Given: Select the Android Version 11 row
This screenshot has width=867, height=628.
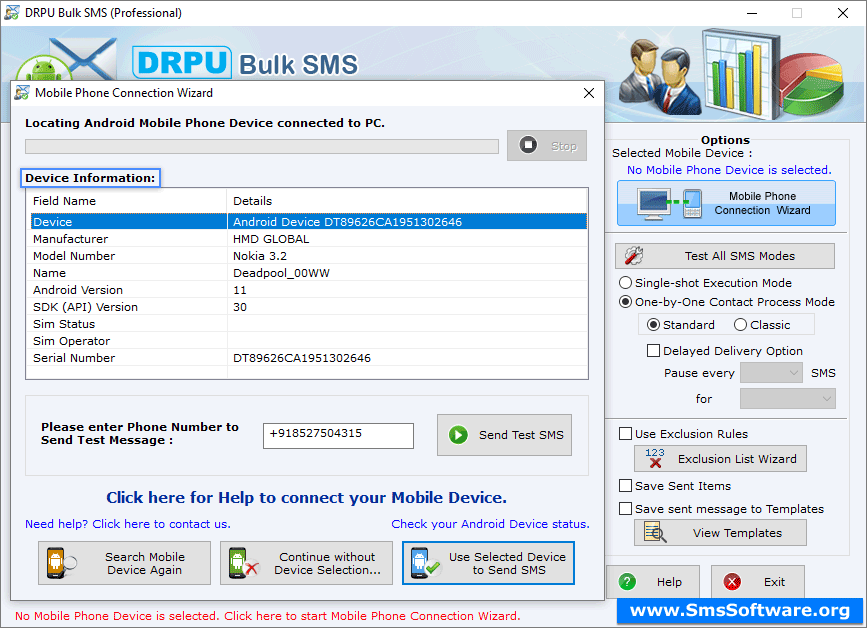Looking at the screenshot, I should tap(309, 290).
